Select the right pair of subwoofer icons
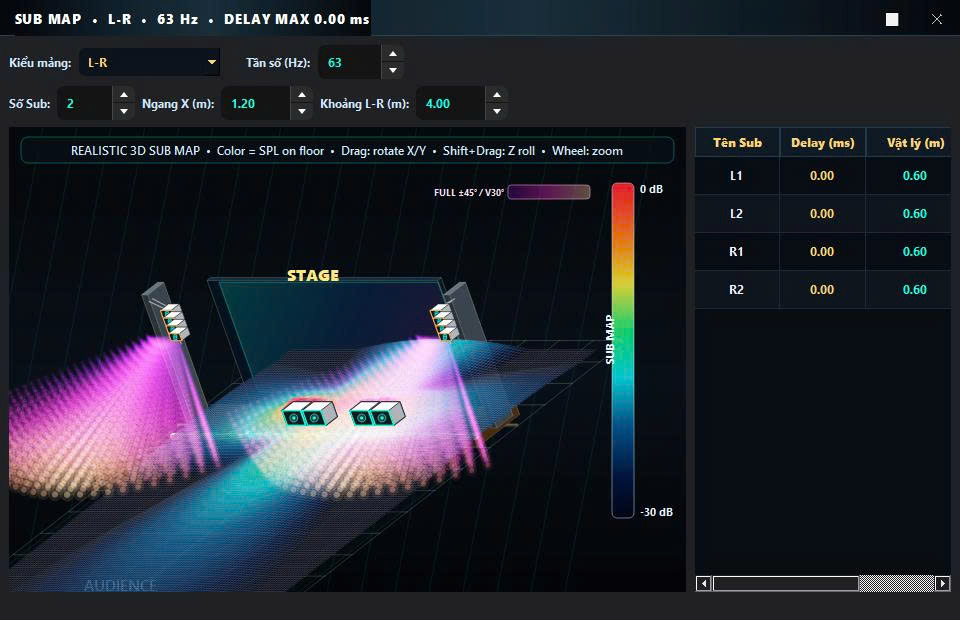960x620 pixels. click(x=377, y=413)
